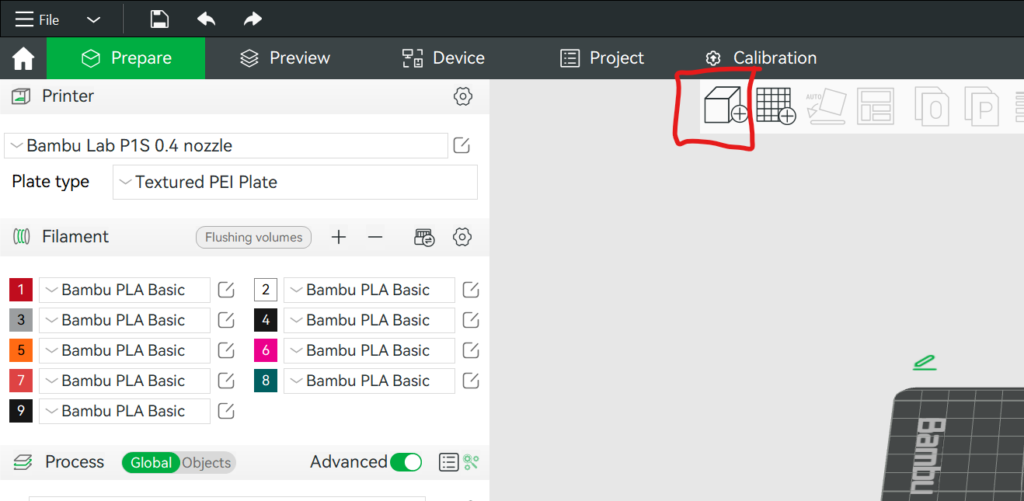
Task: Click the save disk icon
Action: (159, 19)
